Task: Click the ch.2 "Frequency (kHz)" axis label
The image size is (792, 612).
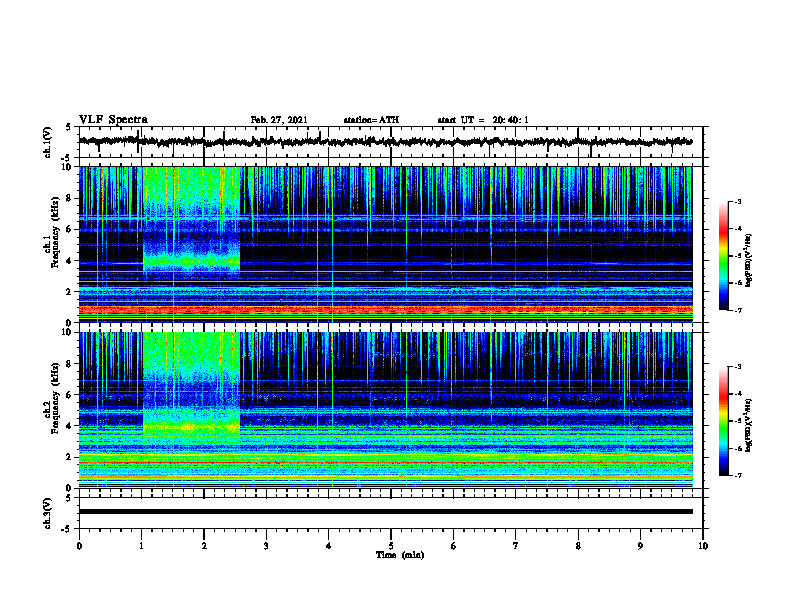Action: [54, 398]
